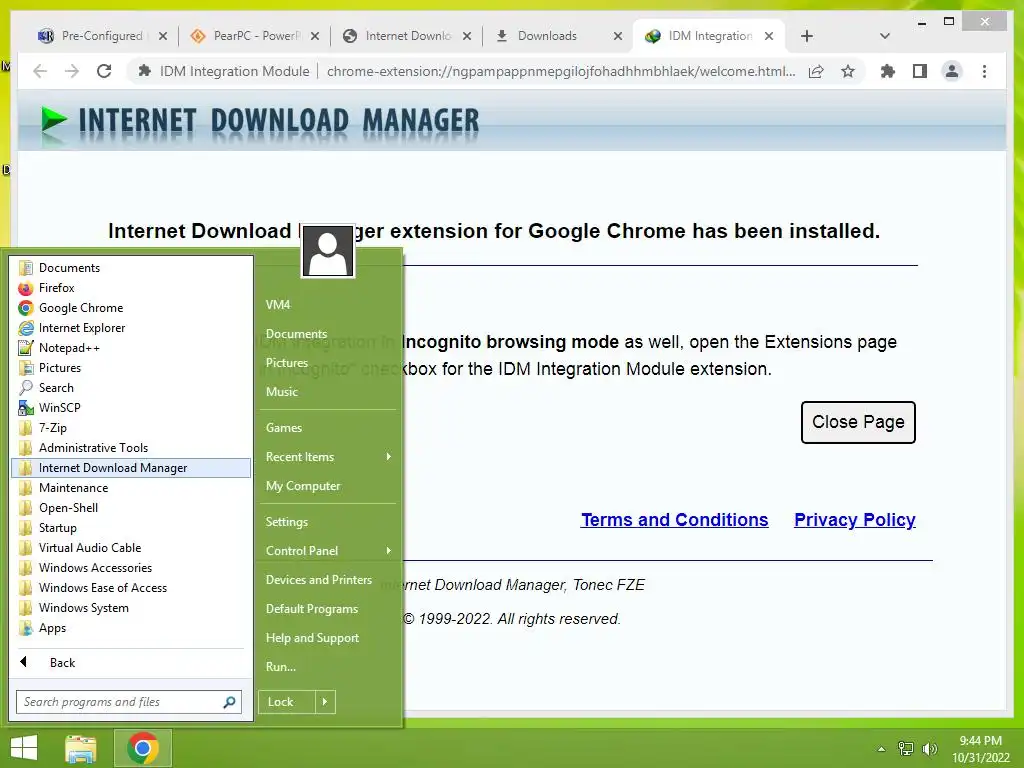1024x768 pixels.
Task: Click the Chrome icon on the taskbar
Action: pyautogui.click(x=143, y=748)
